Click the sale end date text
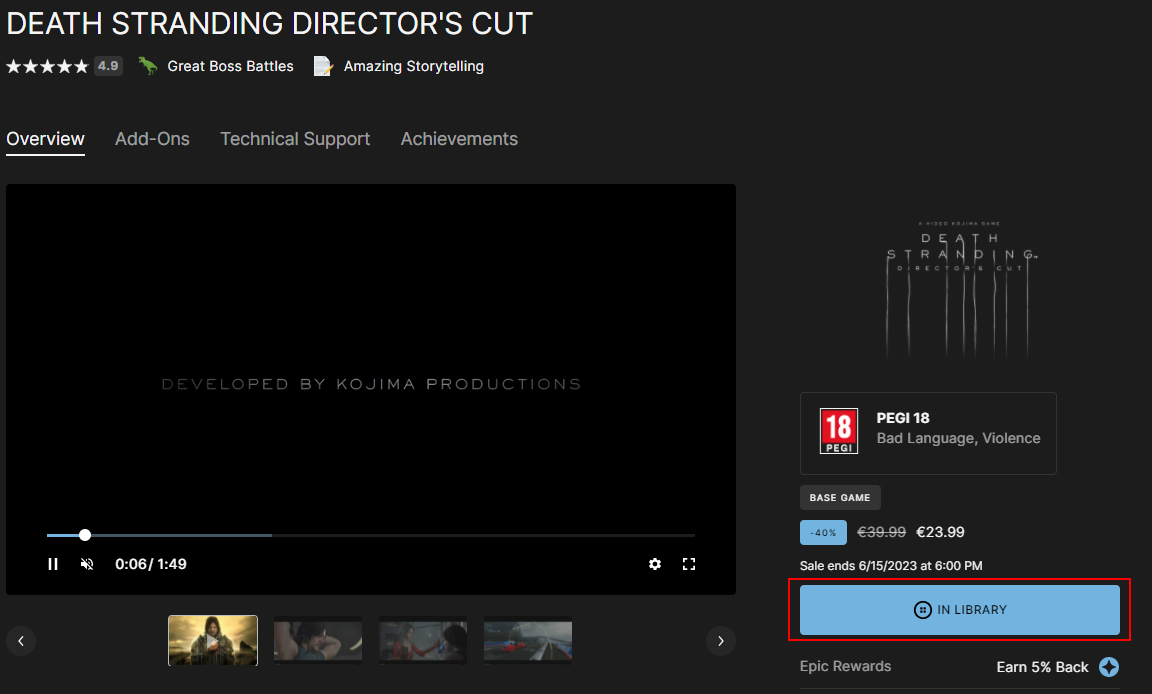The height and width of the screenshot is (694, 1152). (890, 565)
